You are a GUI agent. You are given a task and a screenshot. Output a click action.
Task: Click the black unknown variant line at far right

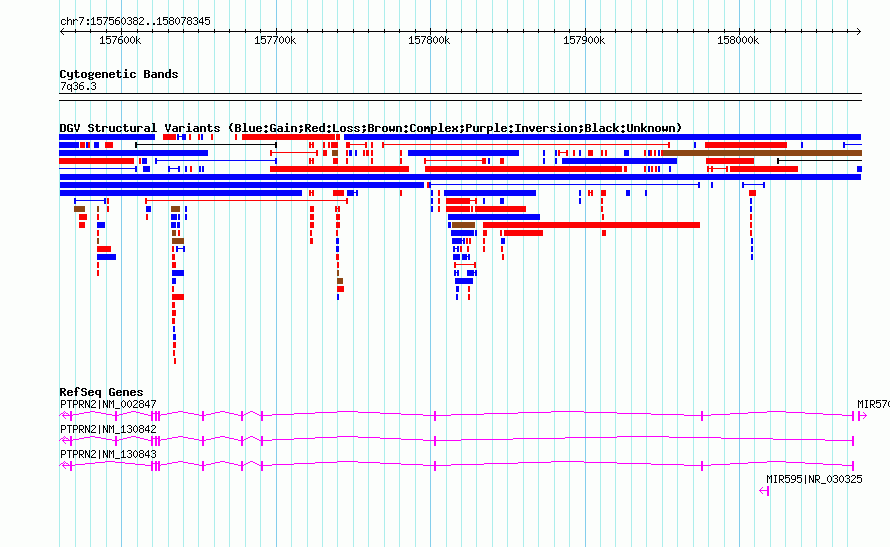[x=820, y=161]
